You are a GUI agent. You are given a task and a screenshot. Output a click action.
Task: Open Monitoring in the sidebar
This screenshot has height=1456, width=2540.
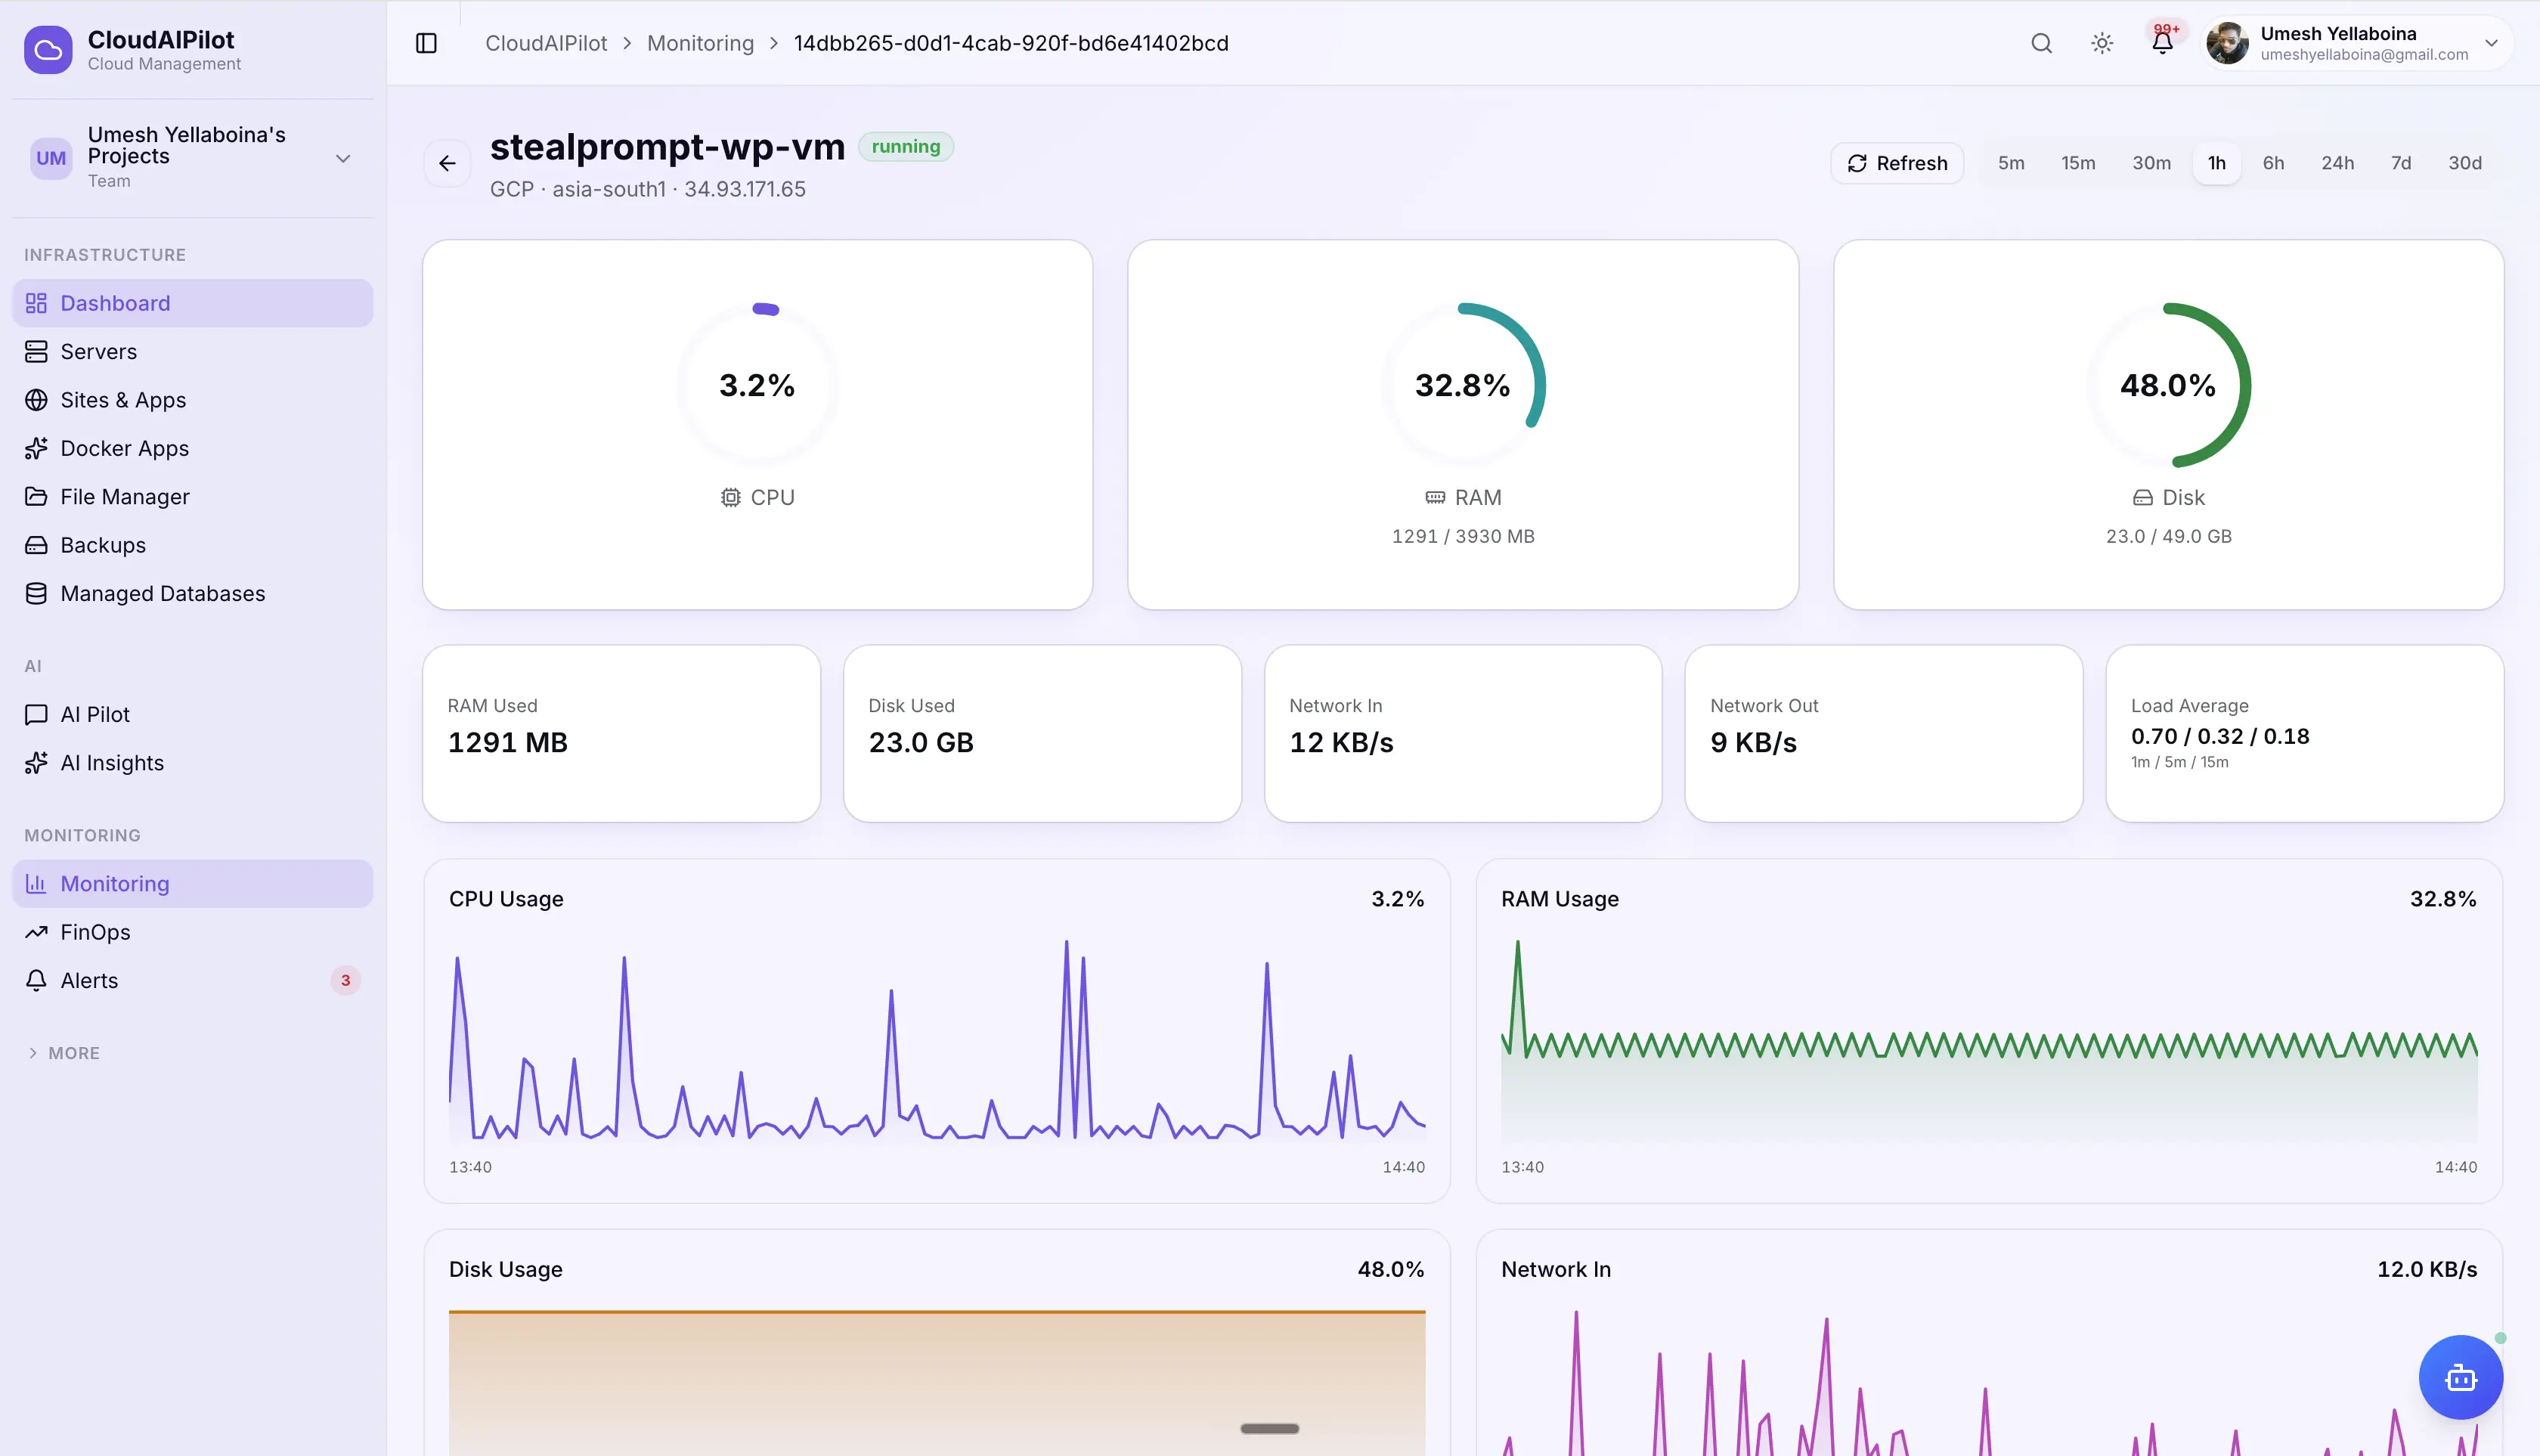192,884
